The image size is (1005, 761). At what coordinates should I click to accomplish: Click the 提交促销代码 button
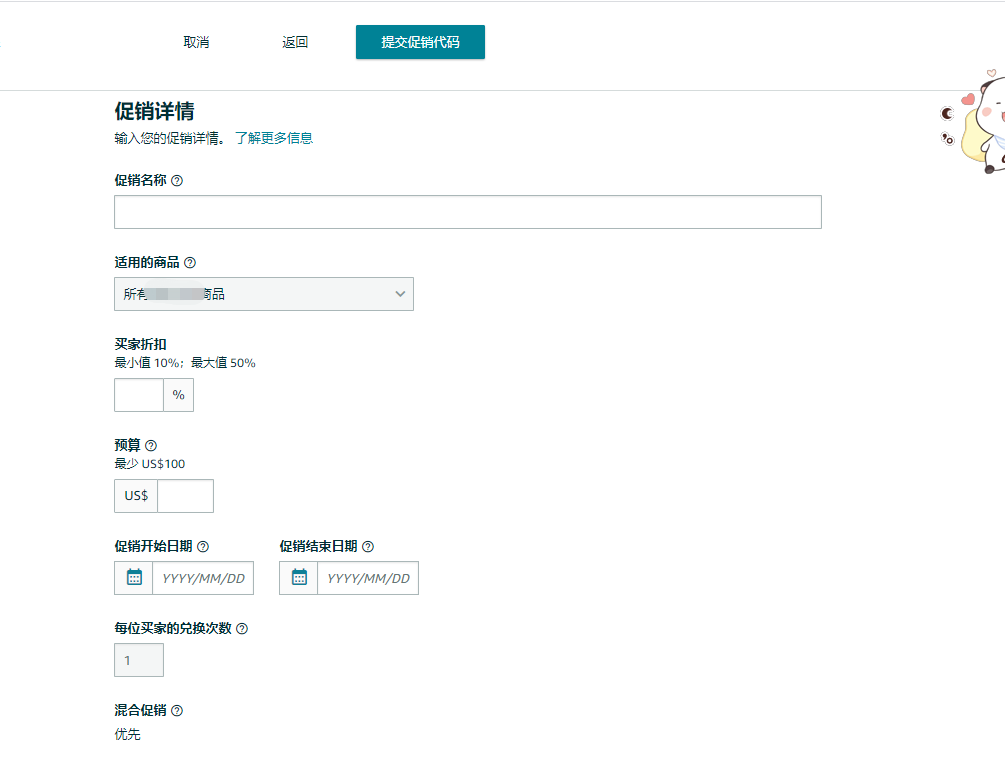[x=420, y=42]
